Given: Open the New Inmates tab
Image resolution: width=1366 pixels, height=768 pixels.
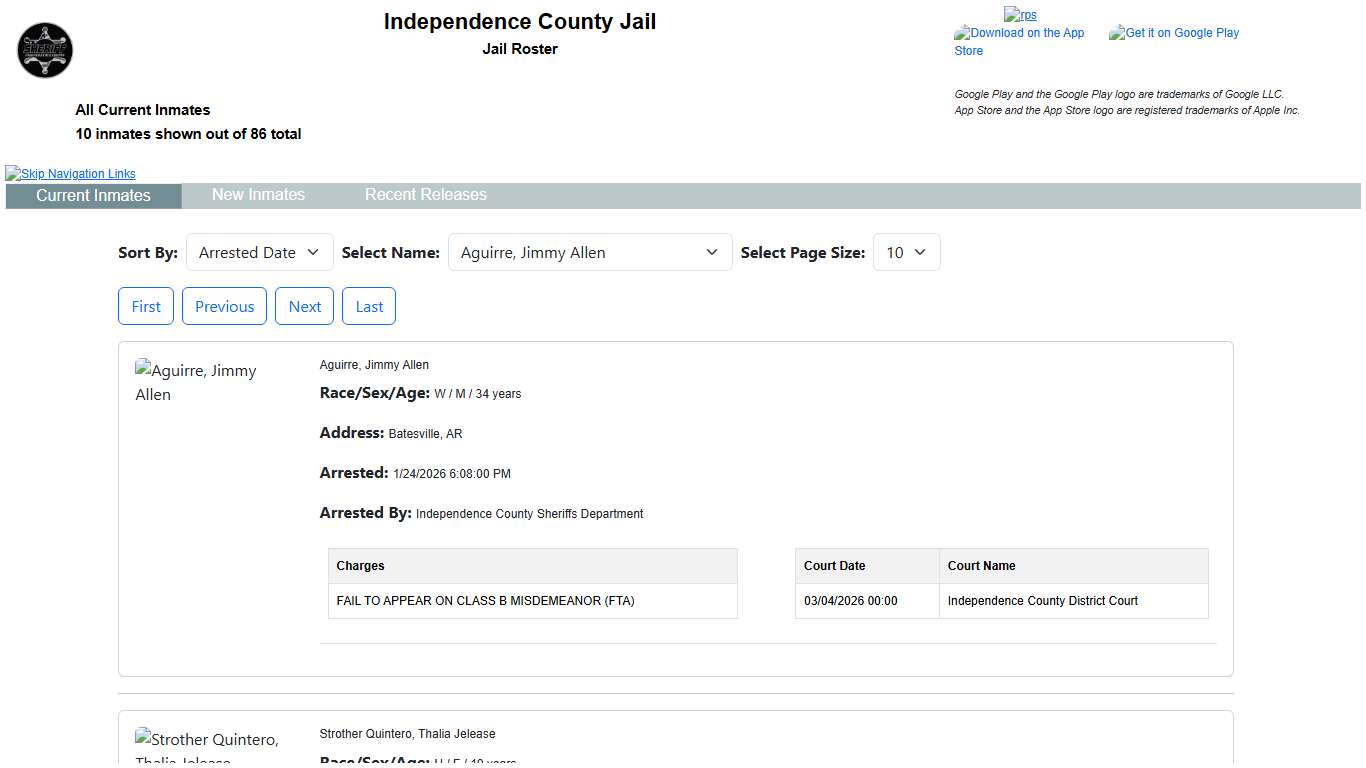Looking at the screenshot, I should tap(258, 195).
